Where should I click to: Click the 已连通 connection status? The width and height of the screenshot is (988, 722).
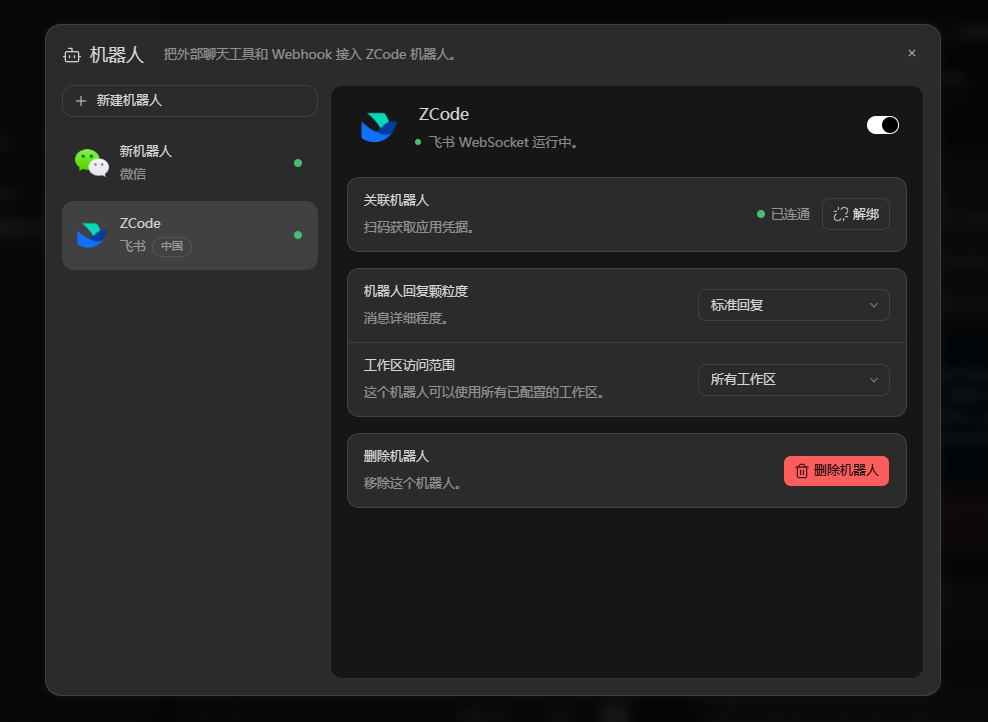pyautogui.click(x=783, y=214)
